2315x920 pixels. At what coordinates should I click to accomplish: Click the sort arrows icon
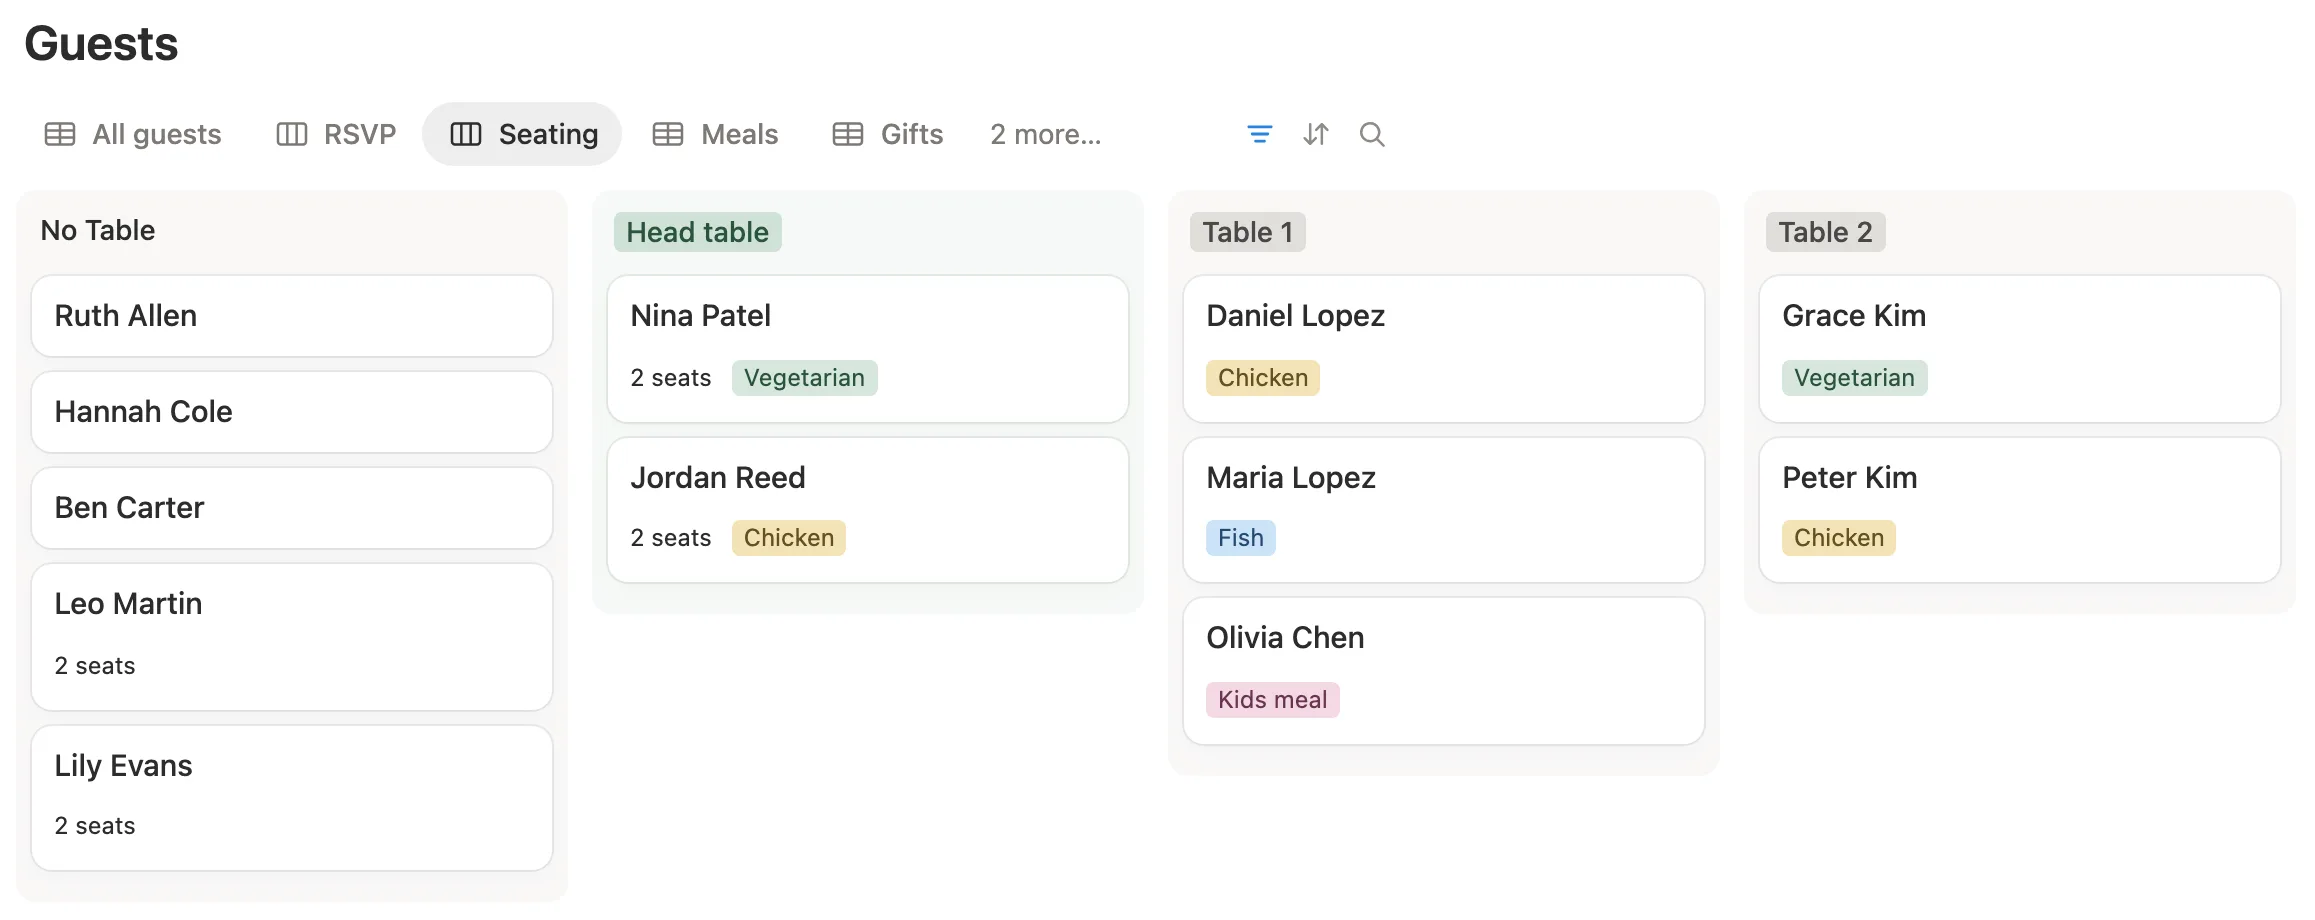tap(1315, 134)
